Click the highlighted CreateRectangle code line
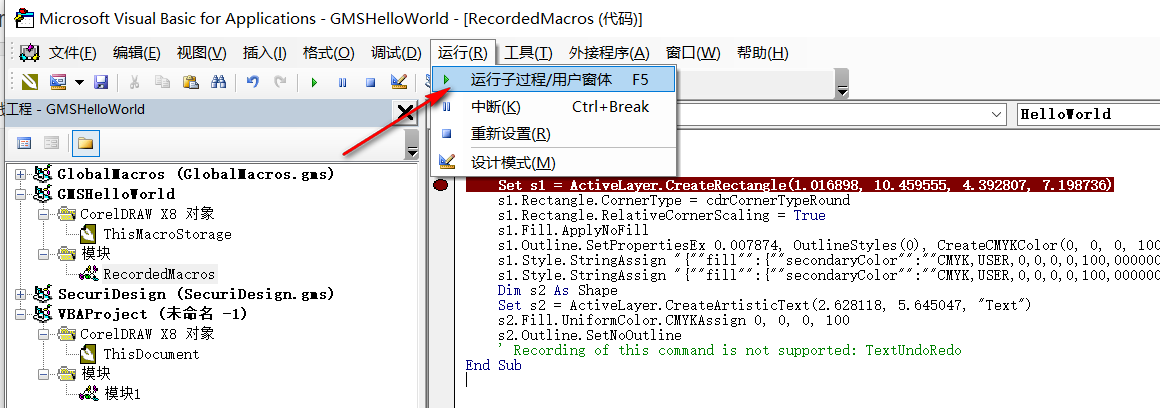Image resolution: width=1160 pixels, height=408 pixels. tap(790, 185)
